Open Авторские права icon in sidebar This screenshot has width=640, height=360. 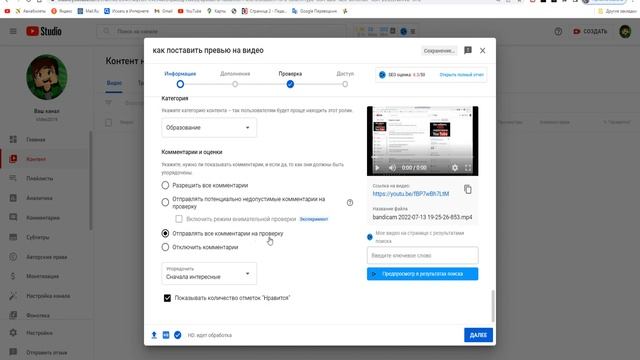(x=13, y=257)
